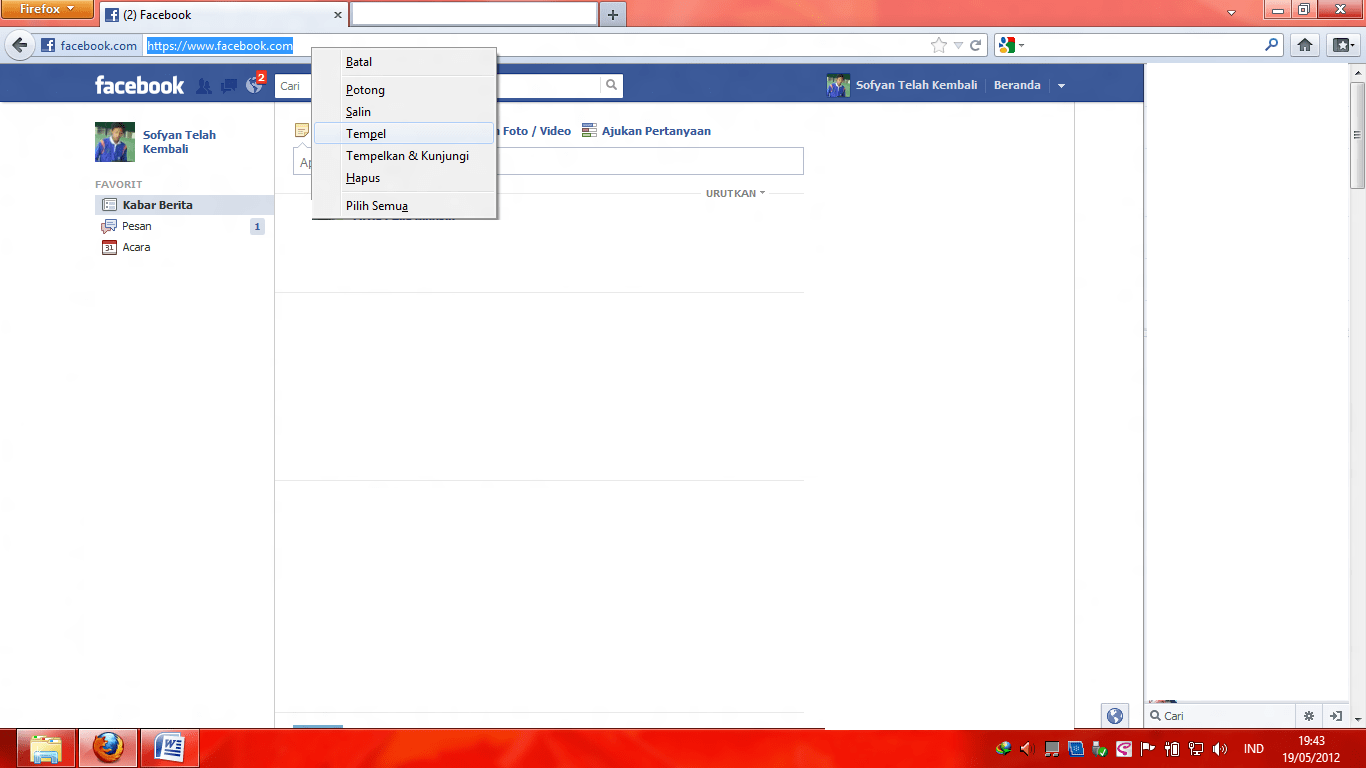
Task: Click the Acara calendar icon in sidebar
Action: tap(110, 247)
